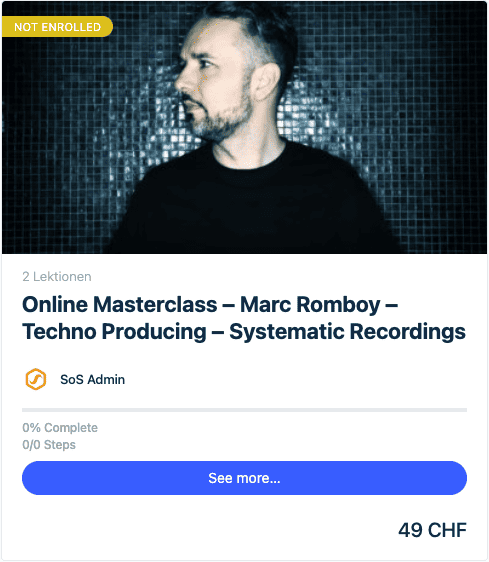Screen dimensions: 489x562
Task: Select the 0% Complete status text
Action: [60, 428]
